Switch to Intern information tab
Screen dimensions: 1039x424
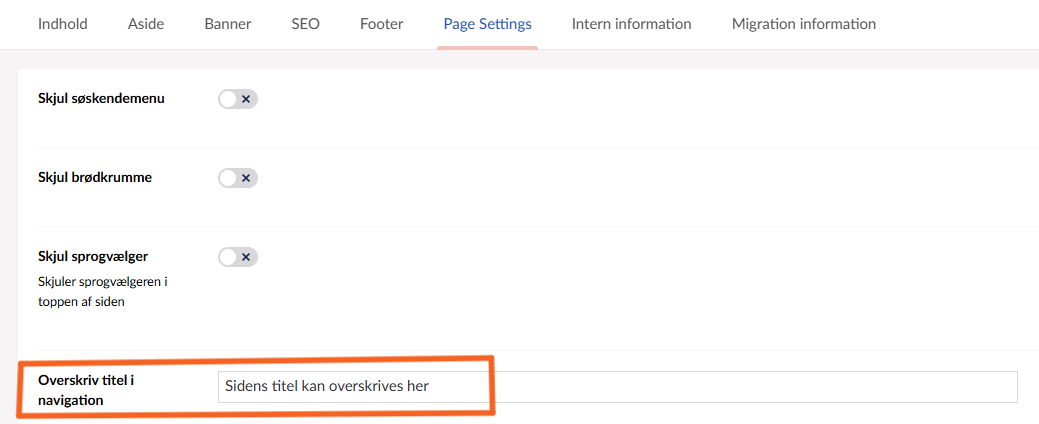(631, 24)
